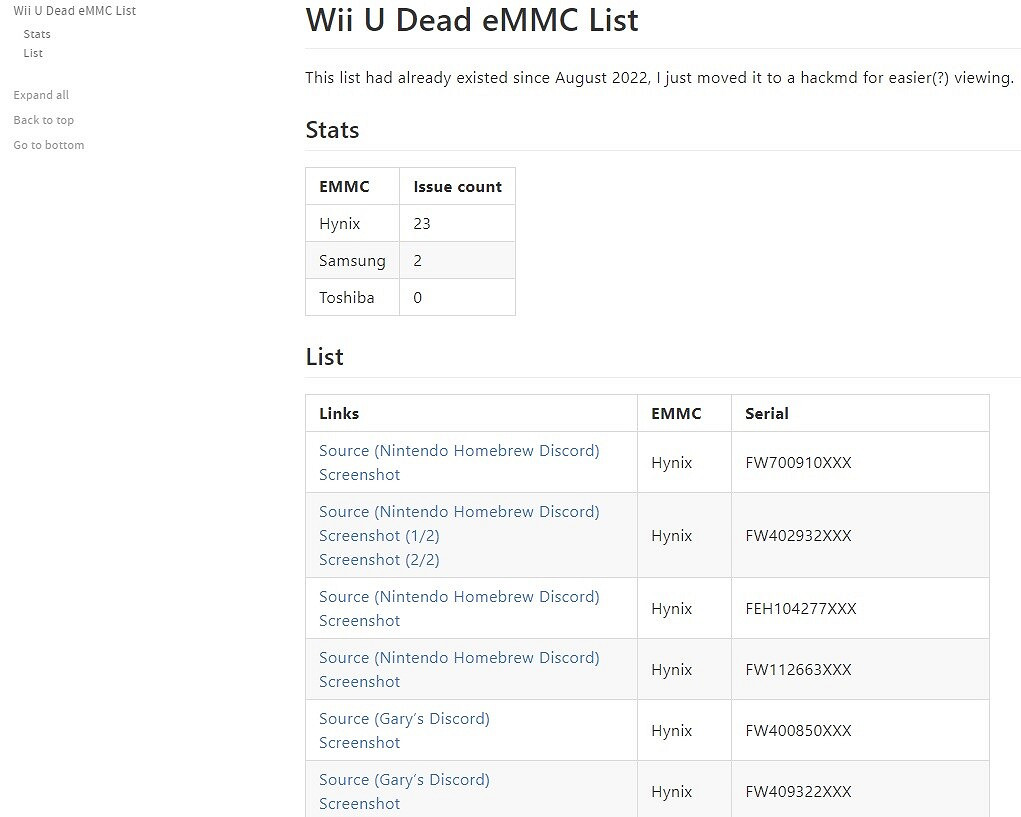Click the 'Stats' section heading in the page

coord(332,130)
